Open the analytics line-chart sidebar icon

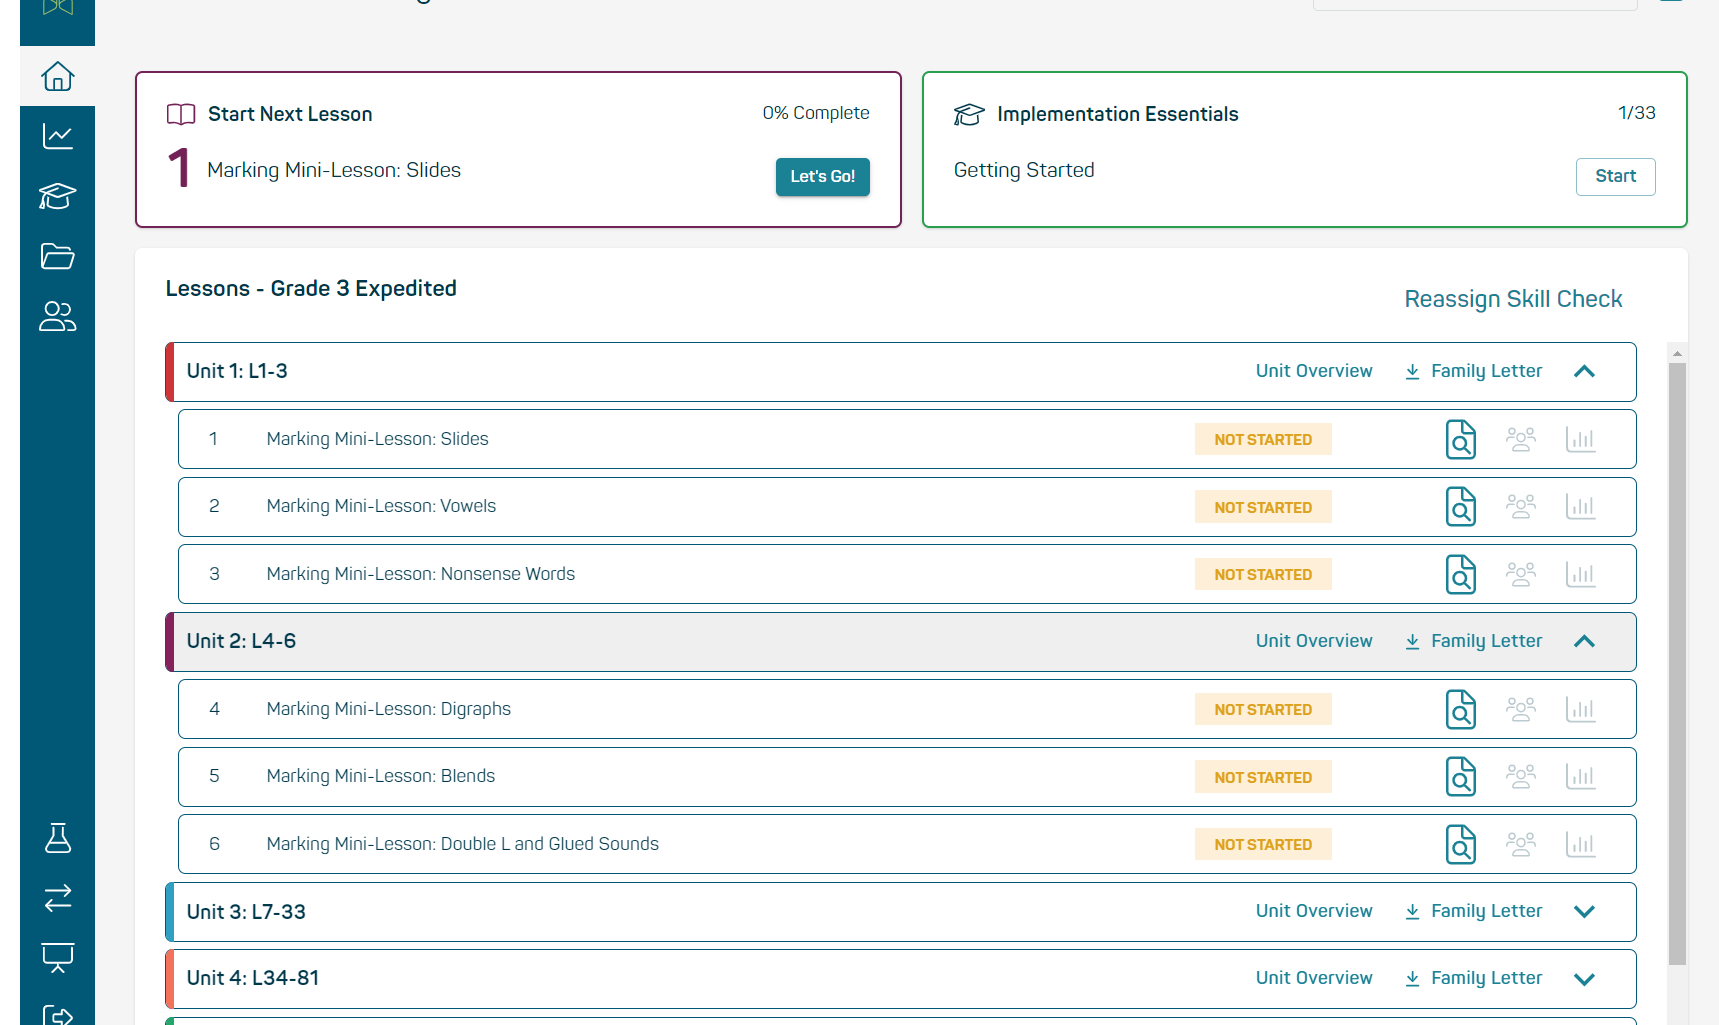pos(57,136)
